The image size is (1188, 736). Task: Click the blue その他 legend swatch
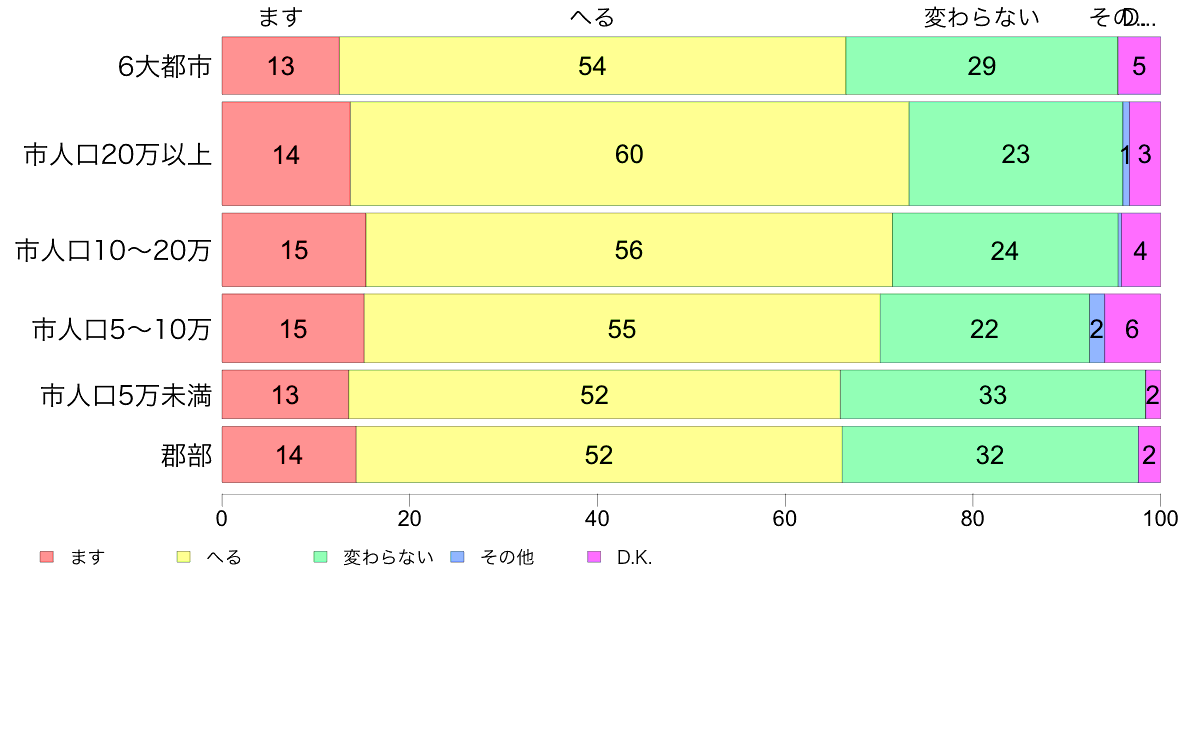coord(458,557)
